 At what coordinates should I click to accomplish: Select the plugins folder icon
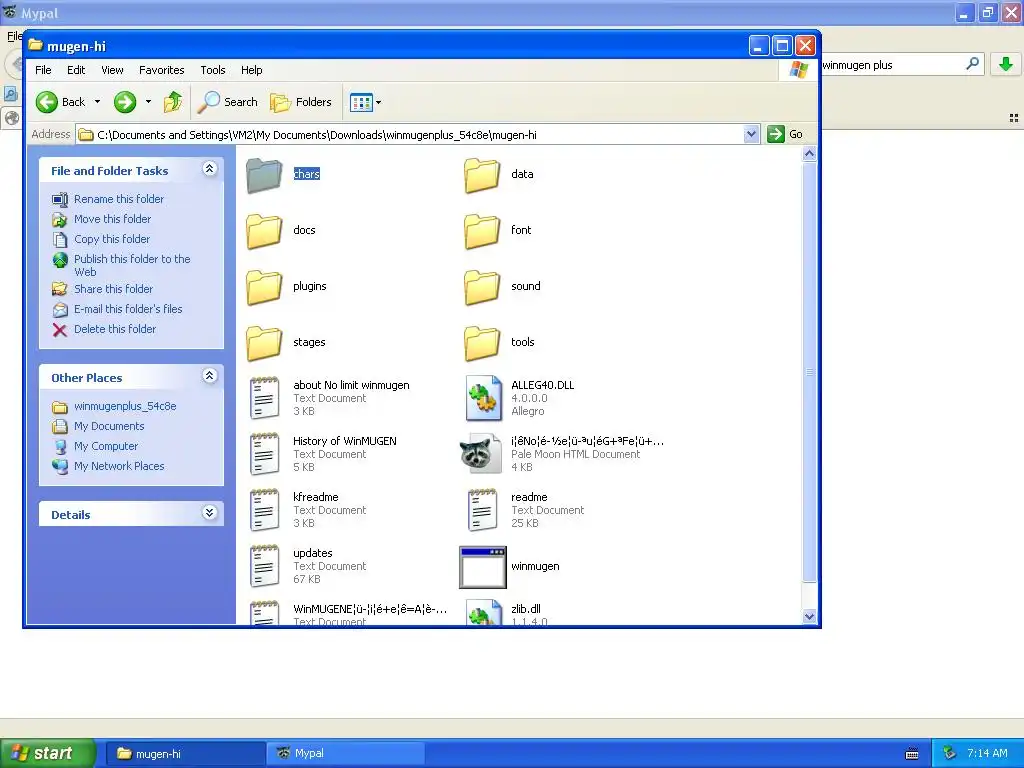264,287
